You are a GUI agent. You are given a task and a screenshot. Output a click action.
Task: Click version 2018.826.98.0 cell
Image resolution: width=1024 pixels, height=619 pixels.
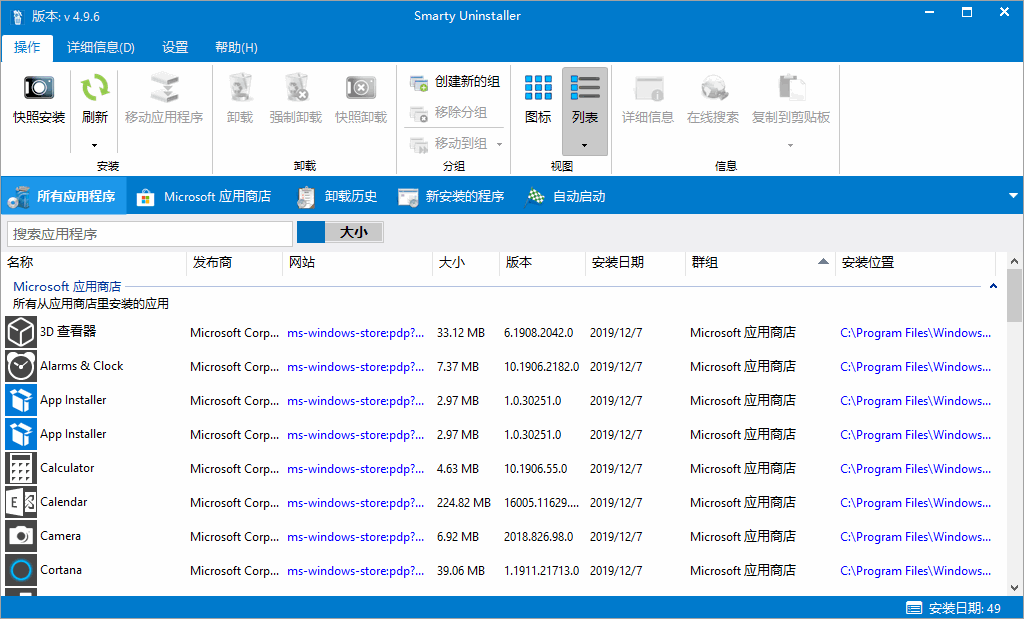coord(539,536)
